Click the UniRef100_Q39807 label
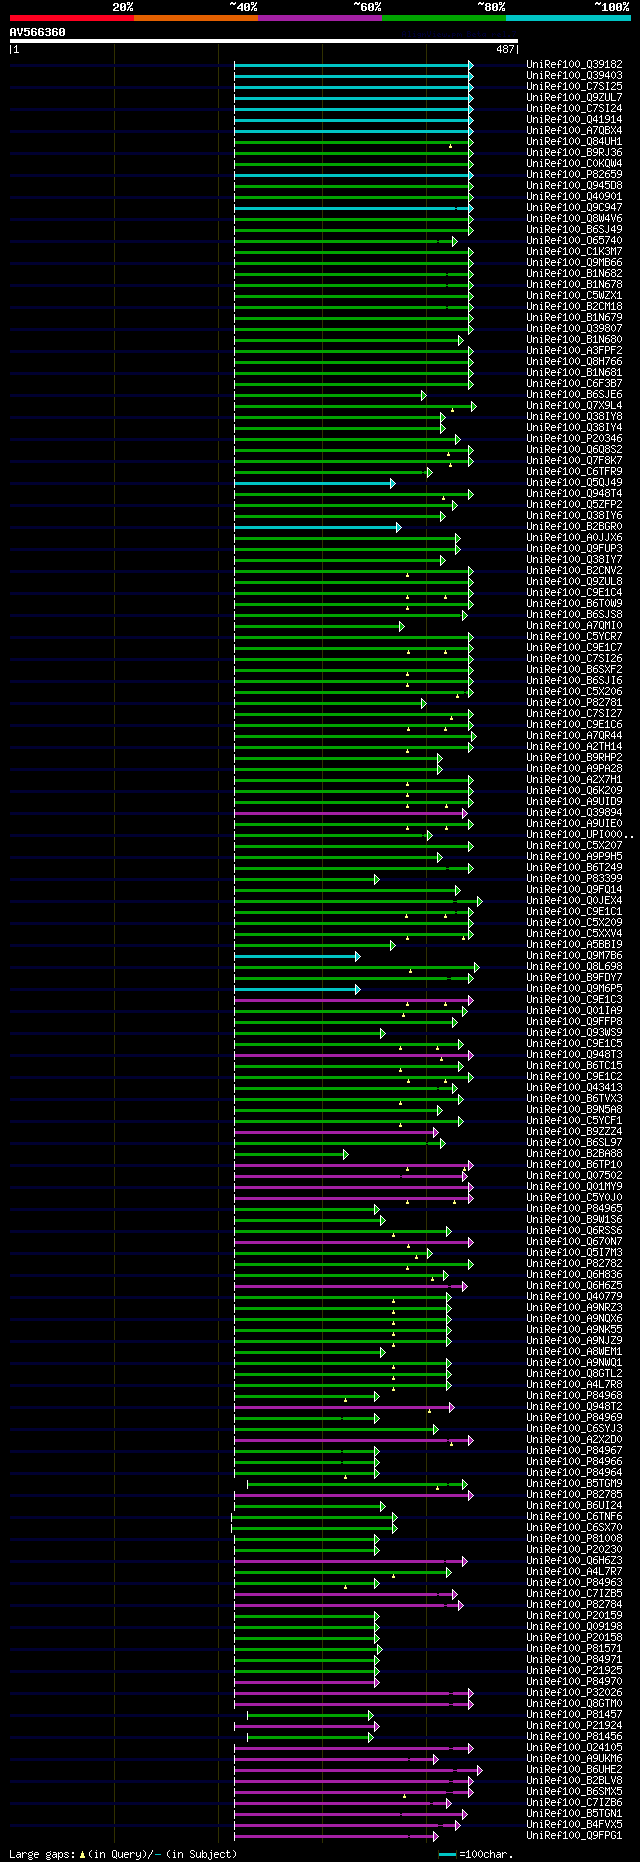640x1862 pixels. (574, 328)
